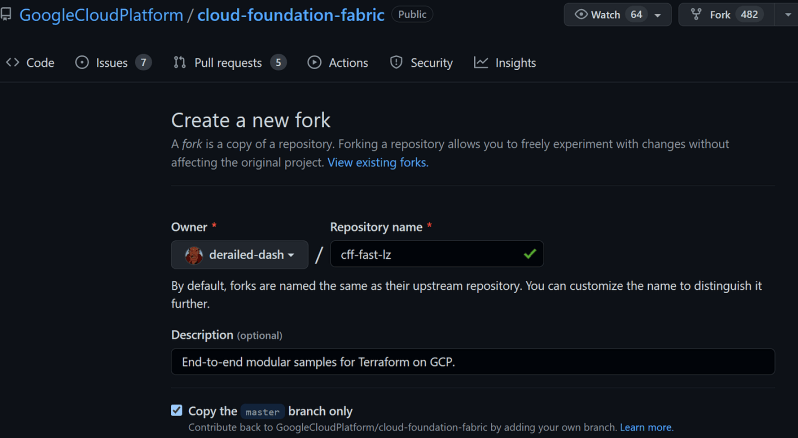Click the Watch 64 button
The height and width of the screenshot is (438, 798).
click(617, 14)
